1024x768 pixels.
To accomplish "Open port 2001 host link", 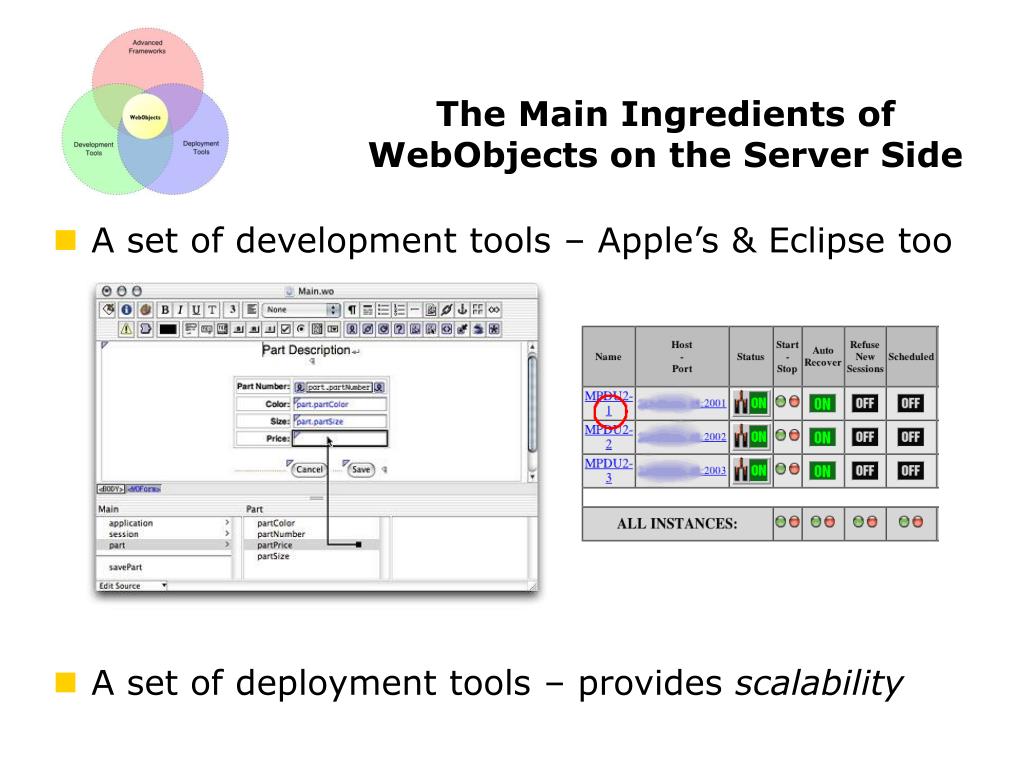I will pyautogui.click(x=714, y=403).
